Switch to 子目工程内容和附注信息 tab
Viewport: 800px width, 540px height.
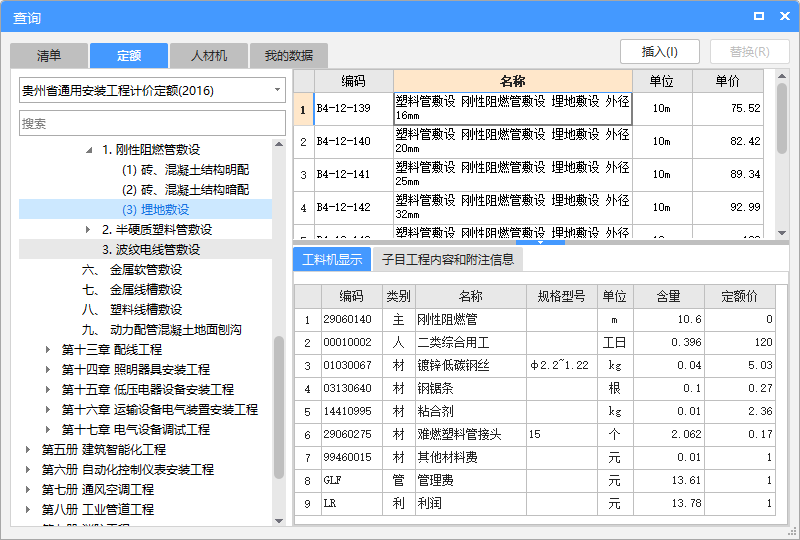447,260
